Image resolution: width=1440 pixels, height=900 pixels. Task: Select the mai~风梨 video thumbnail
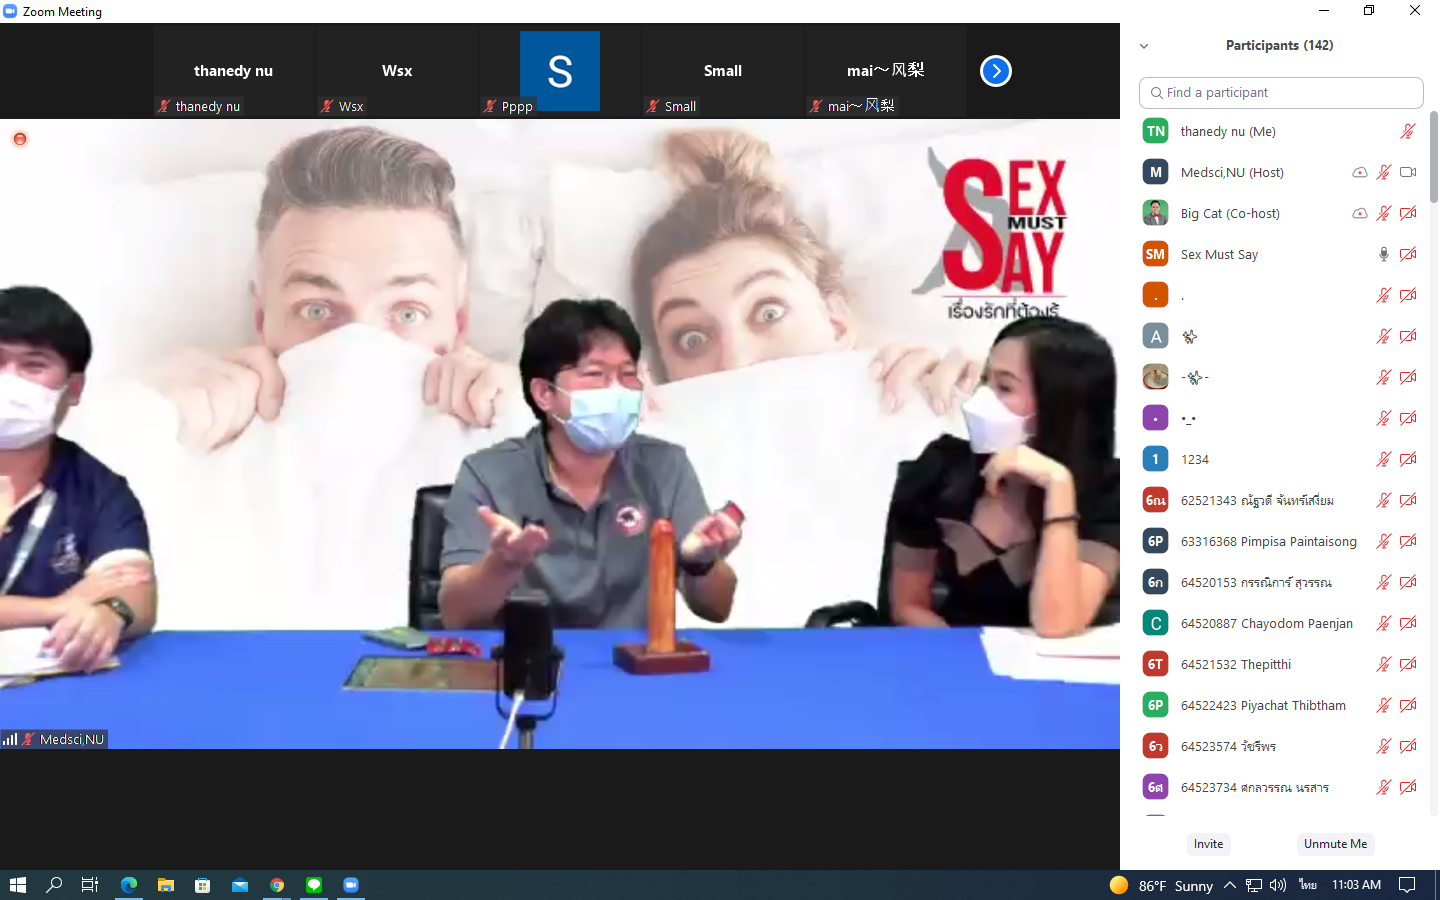click(x=886, y=71)
